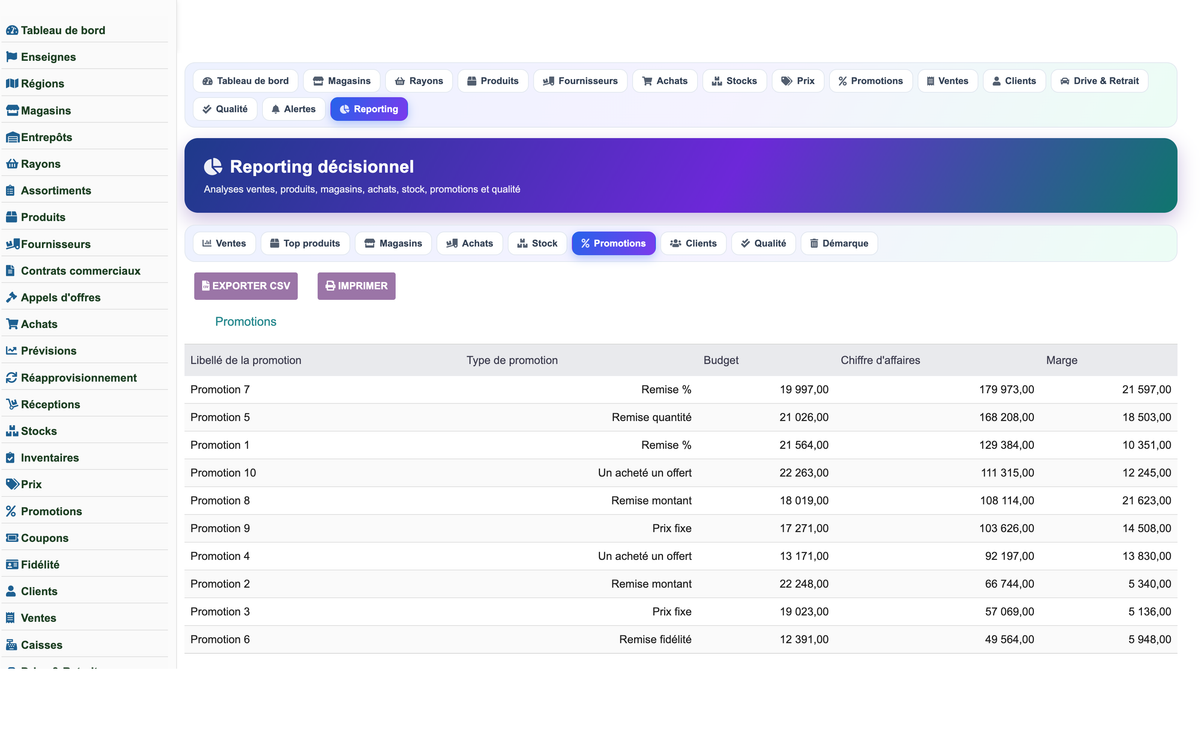
Task: Select the Reporting top navigation button
Action: coord(369,109)
